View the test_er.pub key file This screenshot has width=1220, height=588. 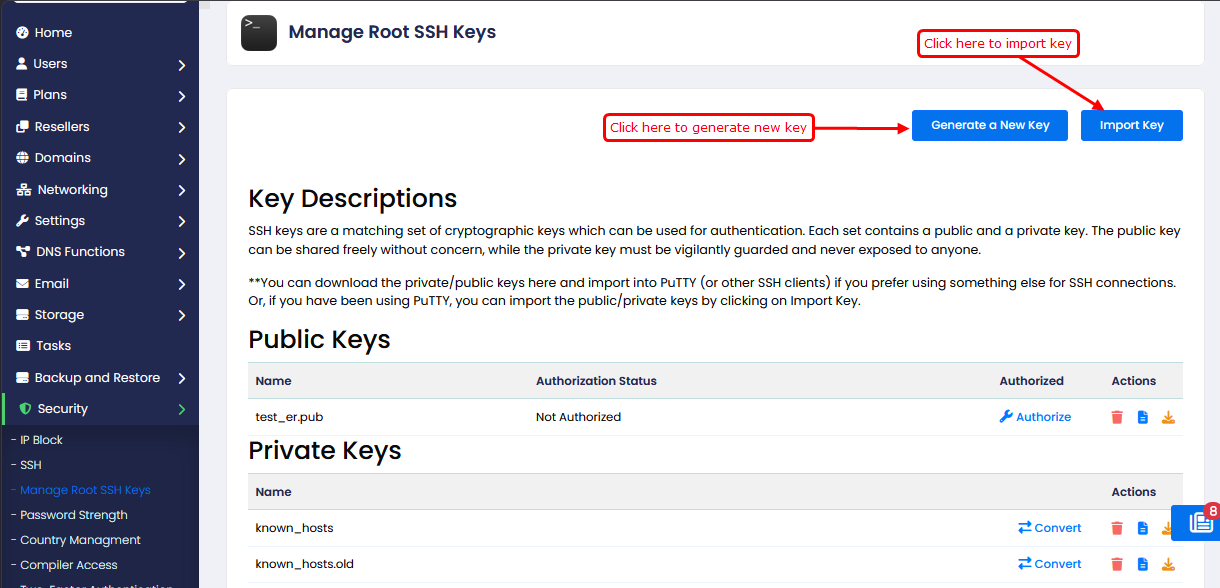1143,417
